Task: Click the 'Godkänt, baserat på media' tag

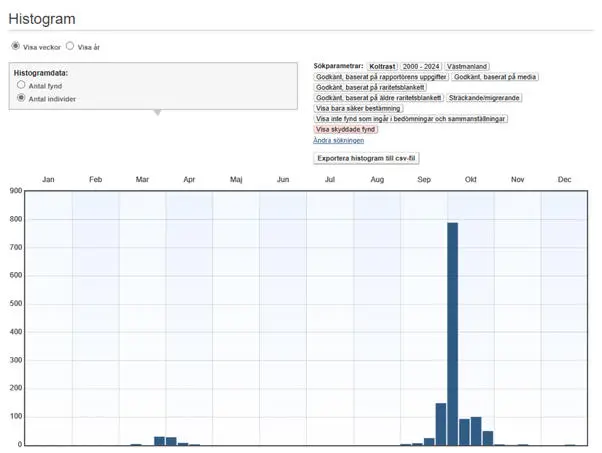Action: click(496, 77)
